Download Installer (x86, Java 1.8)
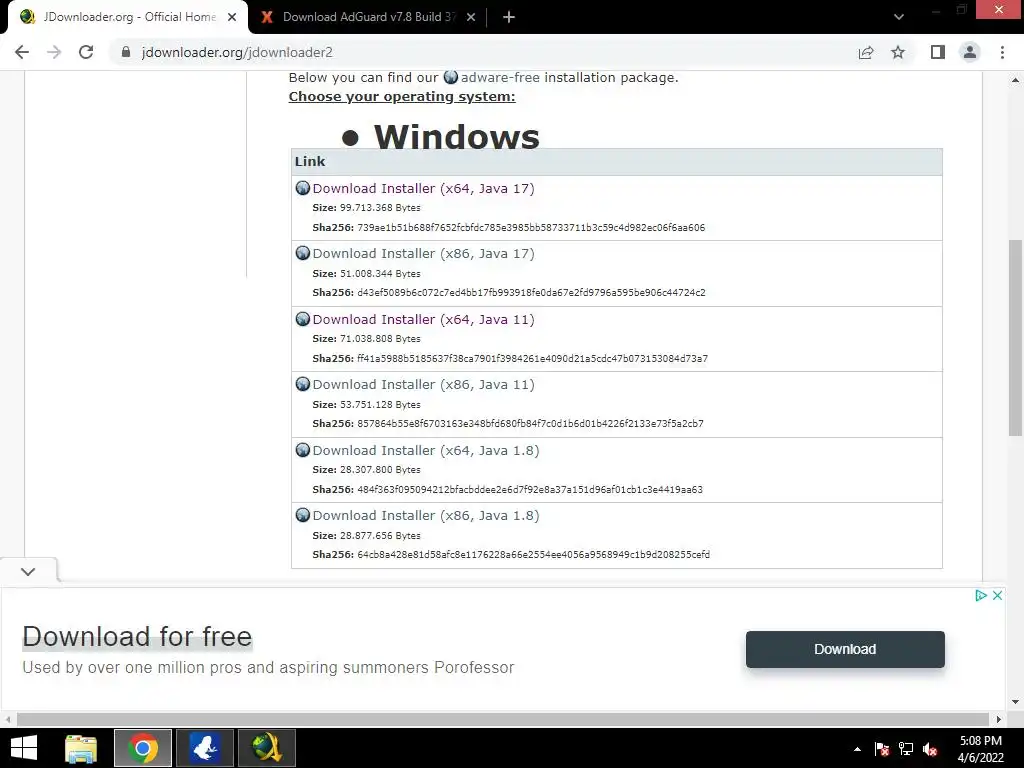The width and height of the screenshot is (1024, 768). click(426, 516)
